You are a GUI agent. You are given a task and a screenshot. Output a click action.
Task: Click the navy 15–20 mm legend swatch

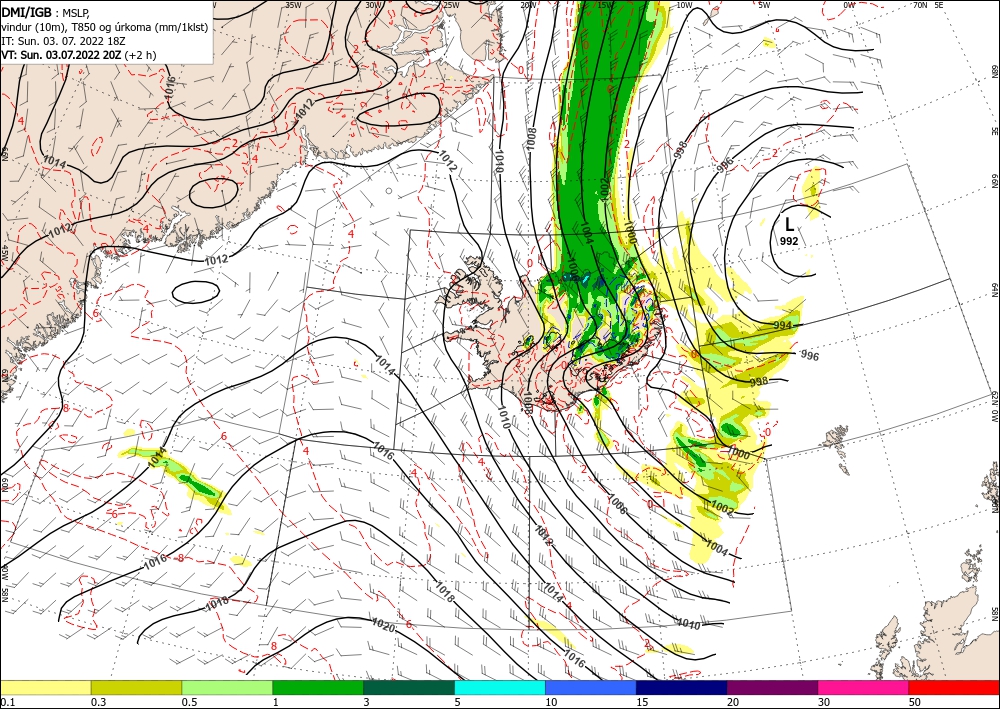(682, 687)
